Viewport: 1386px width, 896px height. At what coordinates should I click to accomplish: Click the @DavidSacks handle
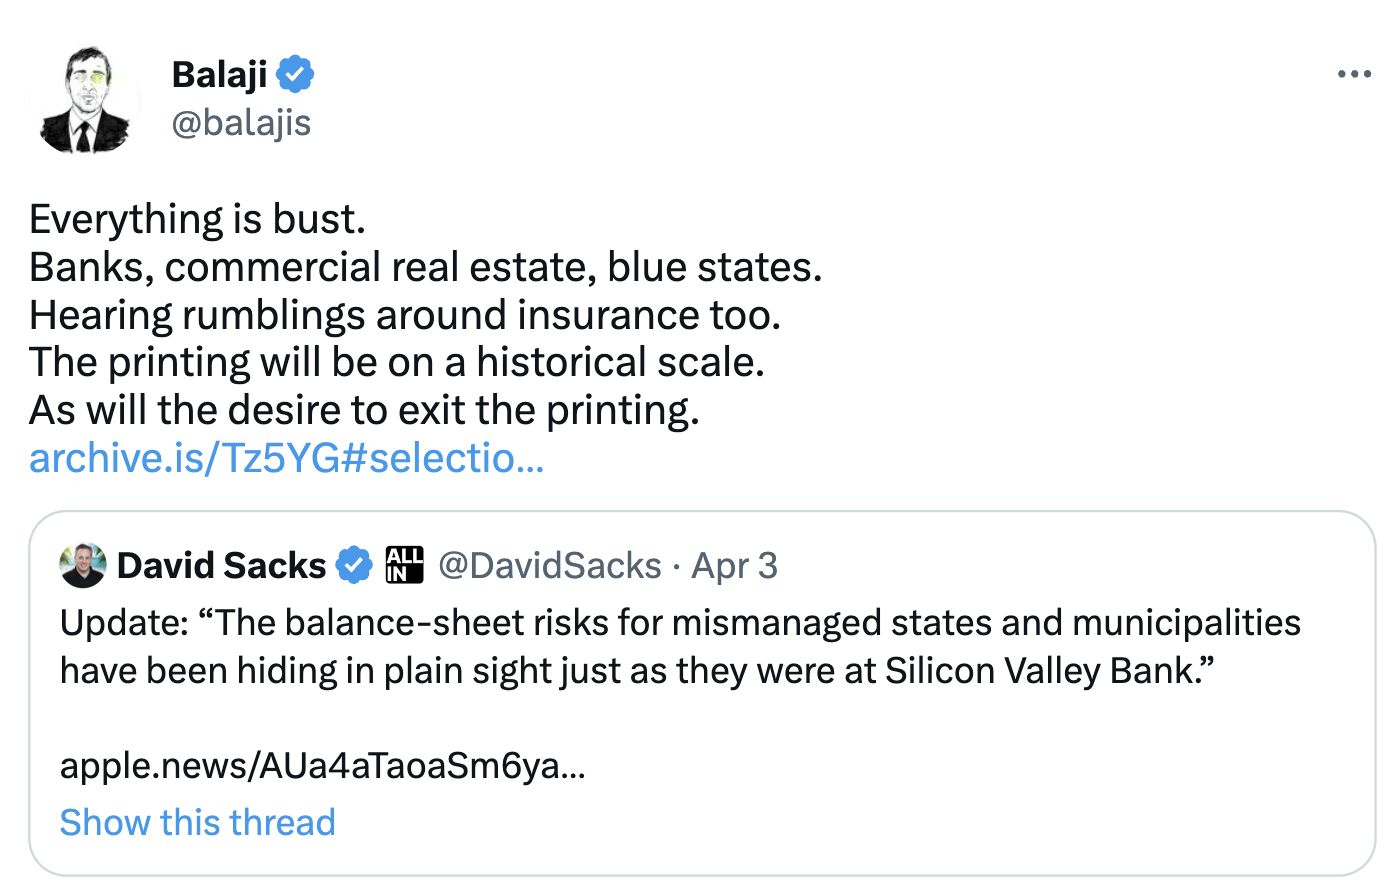550,566
